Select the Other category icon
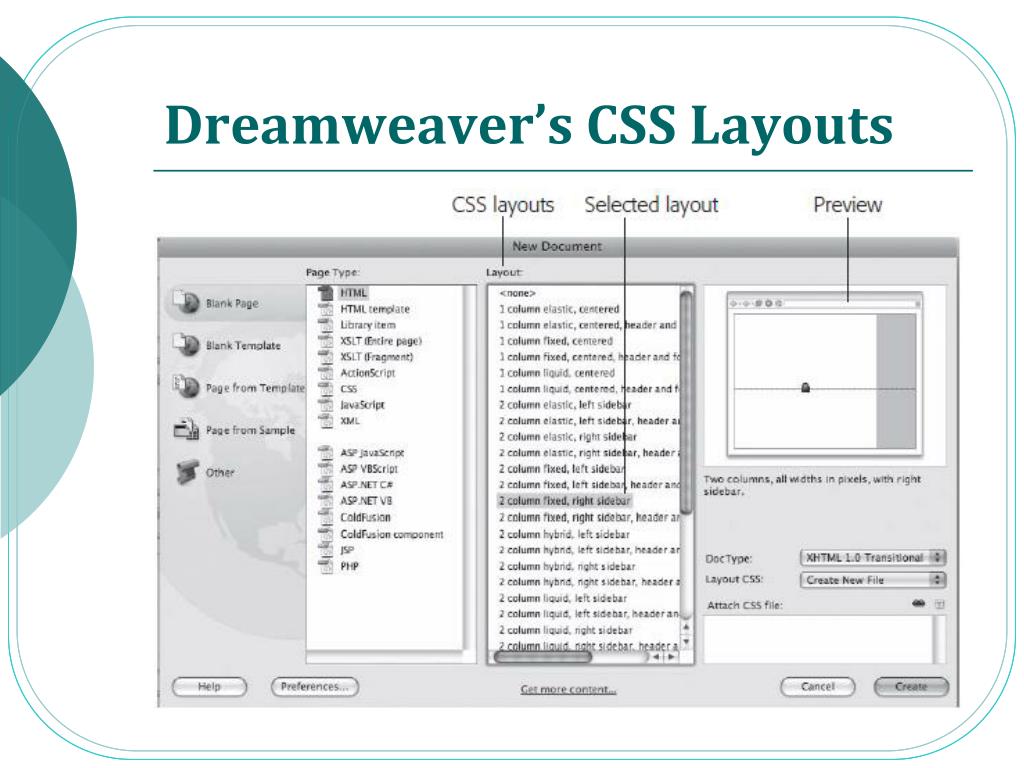This screenshot has width=1024, height=768. (187, 472)
